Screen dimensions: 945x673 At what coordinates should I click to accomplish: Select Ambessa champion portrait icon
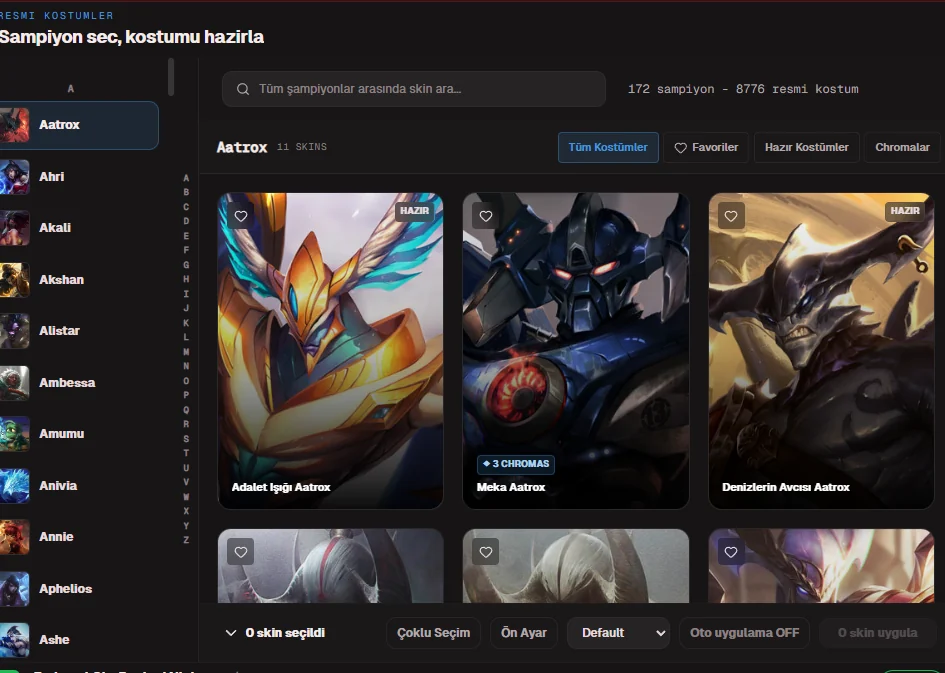click(x=14, y=383)
